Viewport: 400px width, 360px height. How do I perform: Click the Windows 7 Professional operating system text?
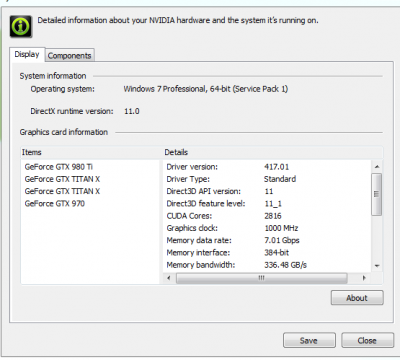click(x=206, y=89)
